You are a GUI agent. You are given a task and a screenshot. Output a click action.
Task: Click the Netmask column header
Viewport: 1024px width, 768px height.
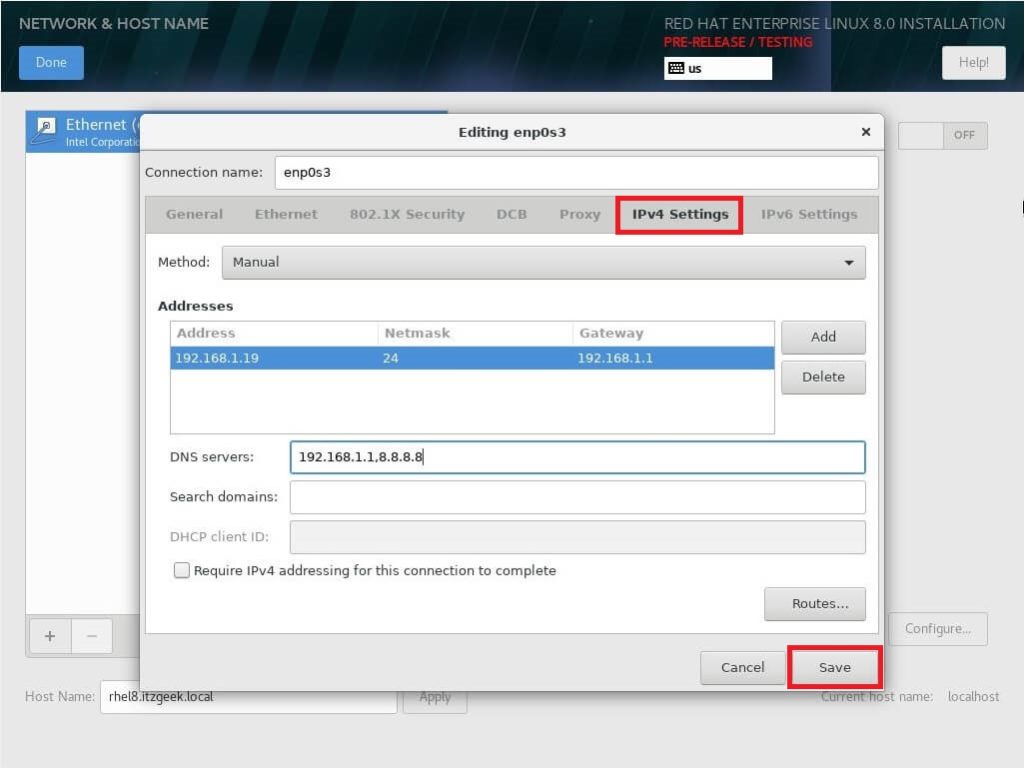click(x=475, y=333)
